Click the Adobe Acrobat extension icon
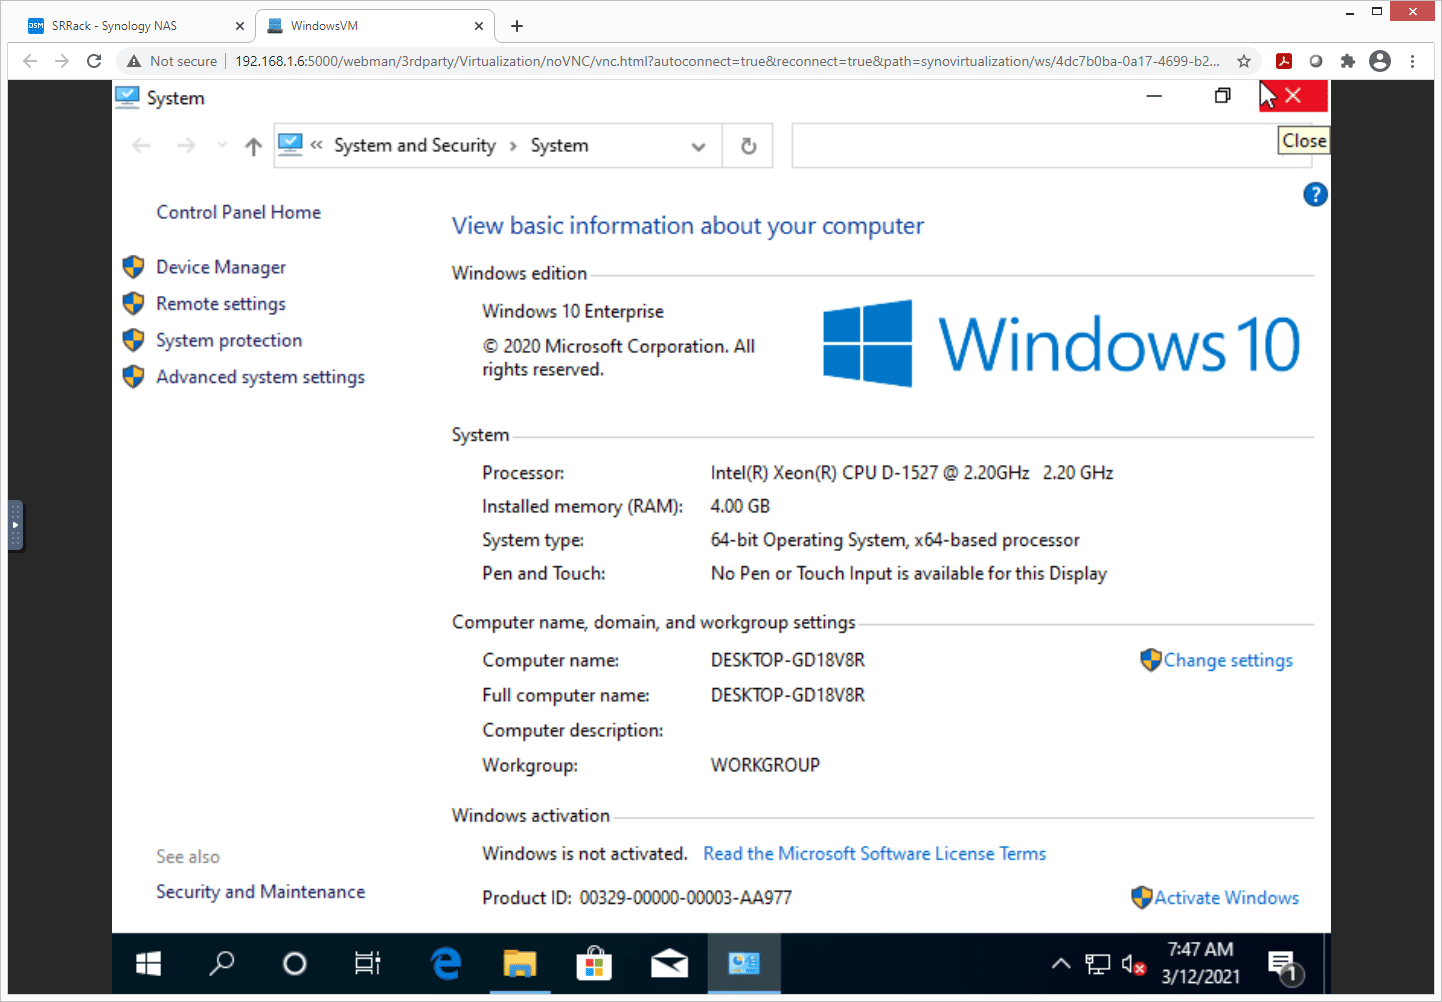This screenshot has height=1002, width=1442. (x=1284, y=61)
